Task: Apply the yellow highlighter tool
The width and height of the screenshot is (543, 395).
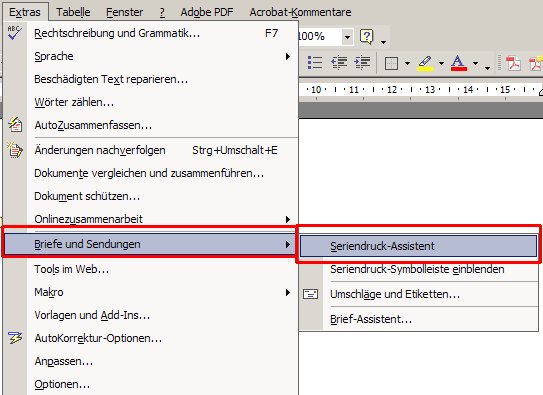Action: (425, 63)
